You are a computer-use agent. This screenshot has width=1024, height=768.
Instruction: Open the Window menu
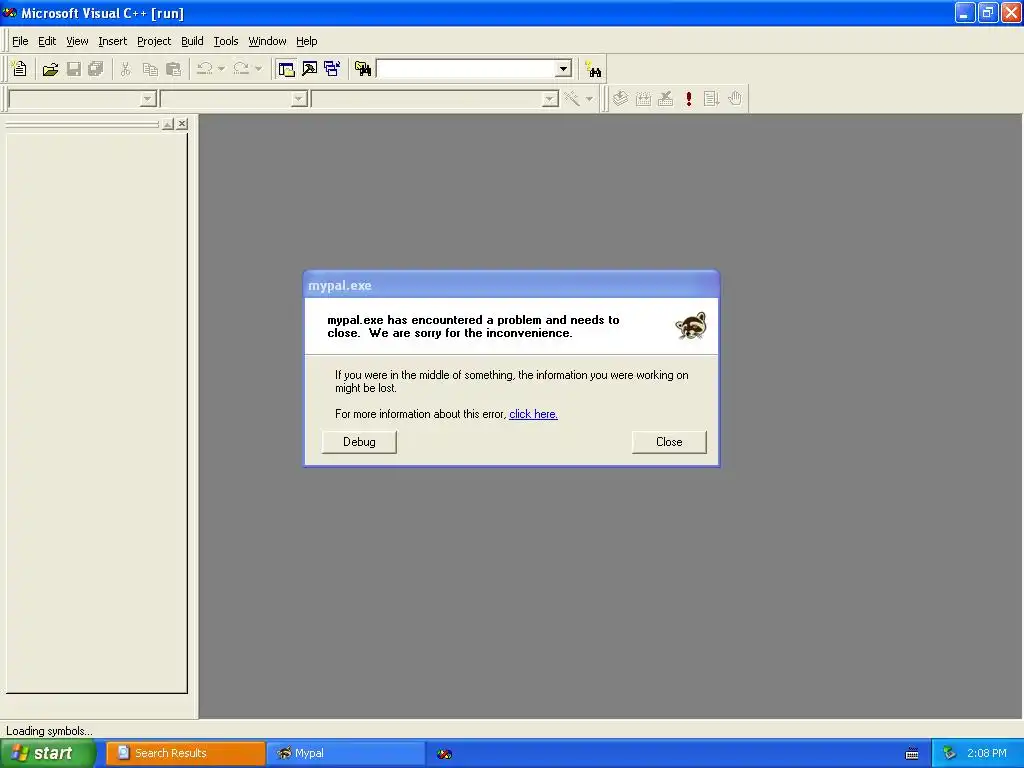click(x=267, y=41)
